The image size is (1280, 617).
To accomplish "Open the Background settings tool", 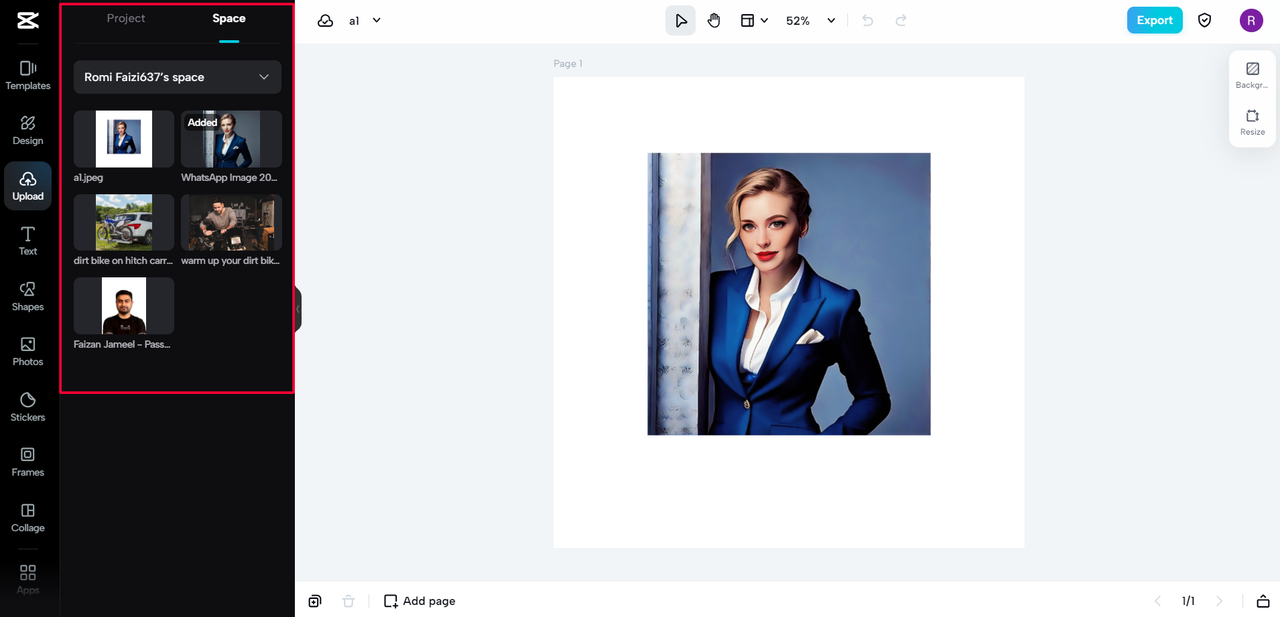I will (x=1252, y=75).
